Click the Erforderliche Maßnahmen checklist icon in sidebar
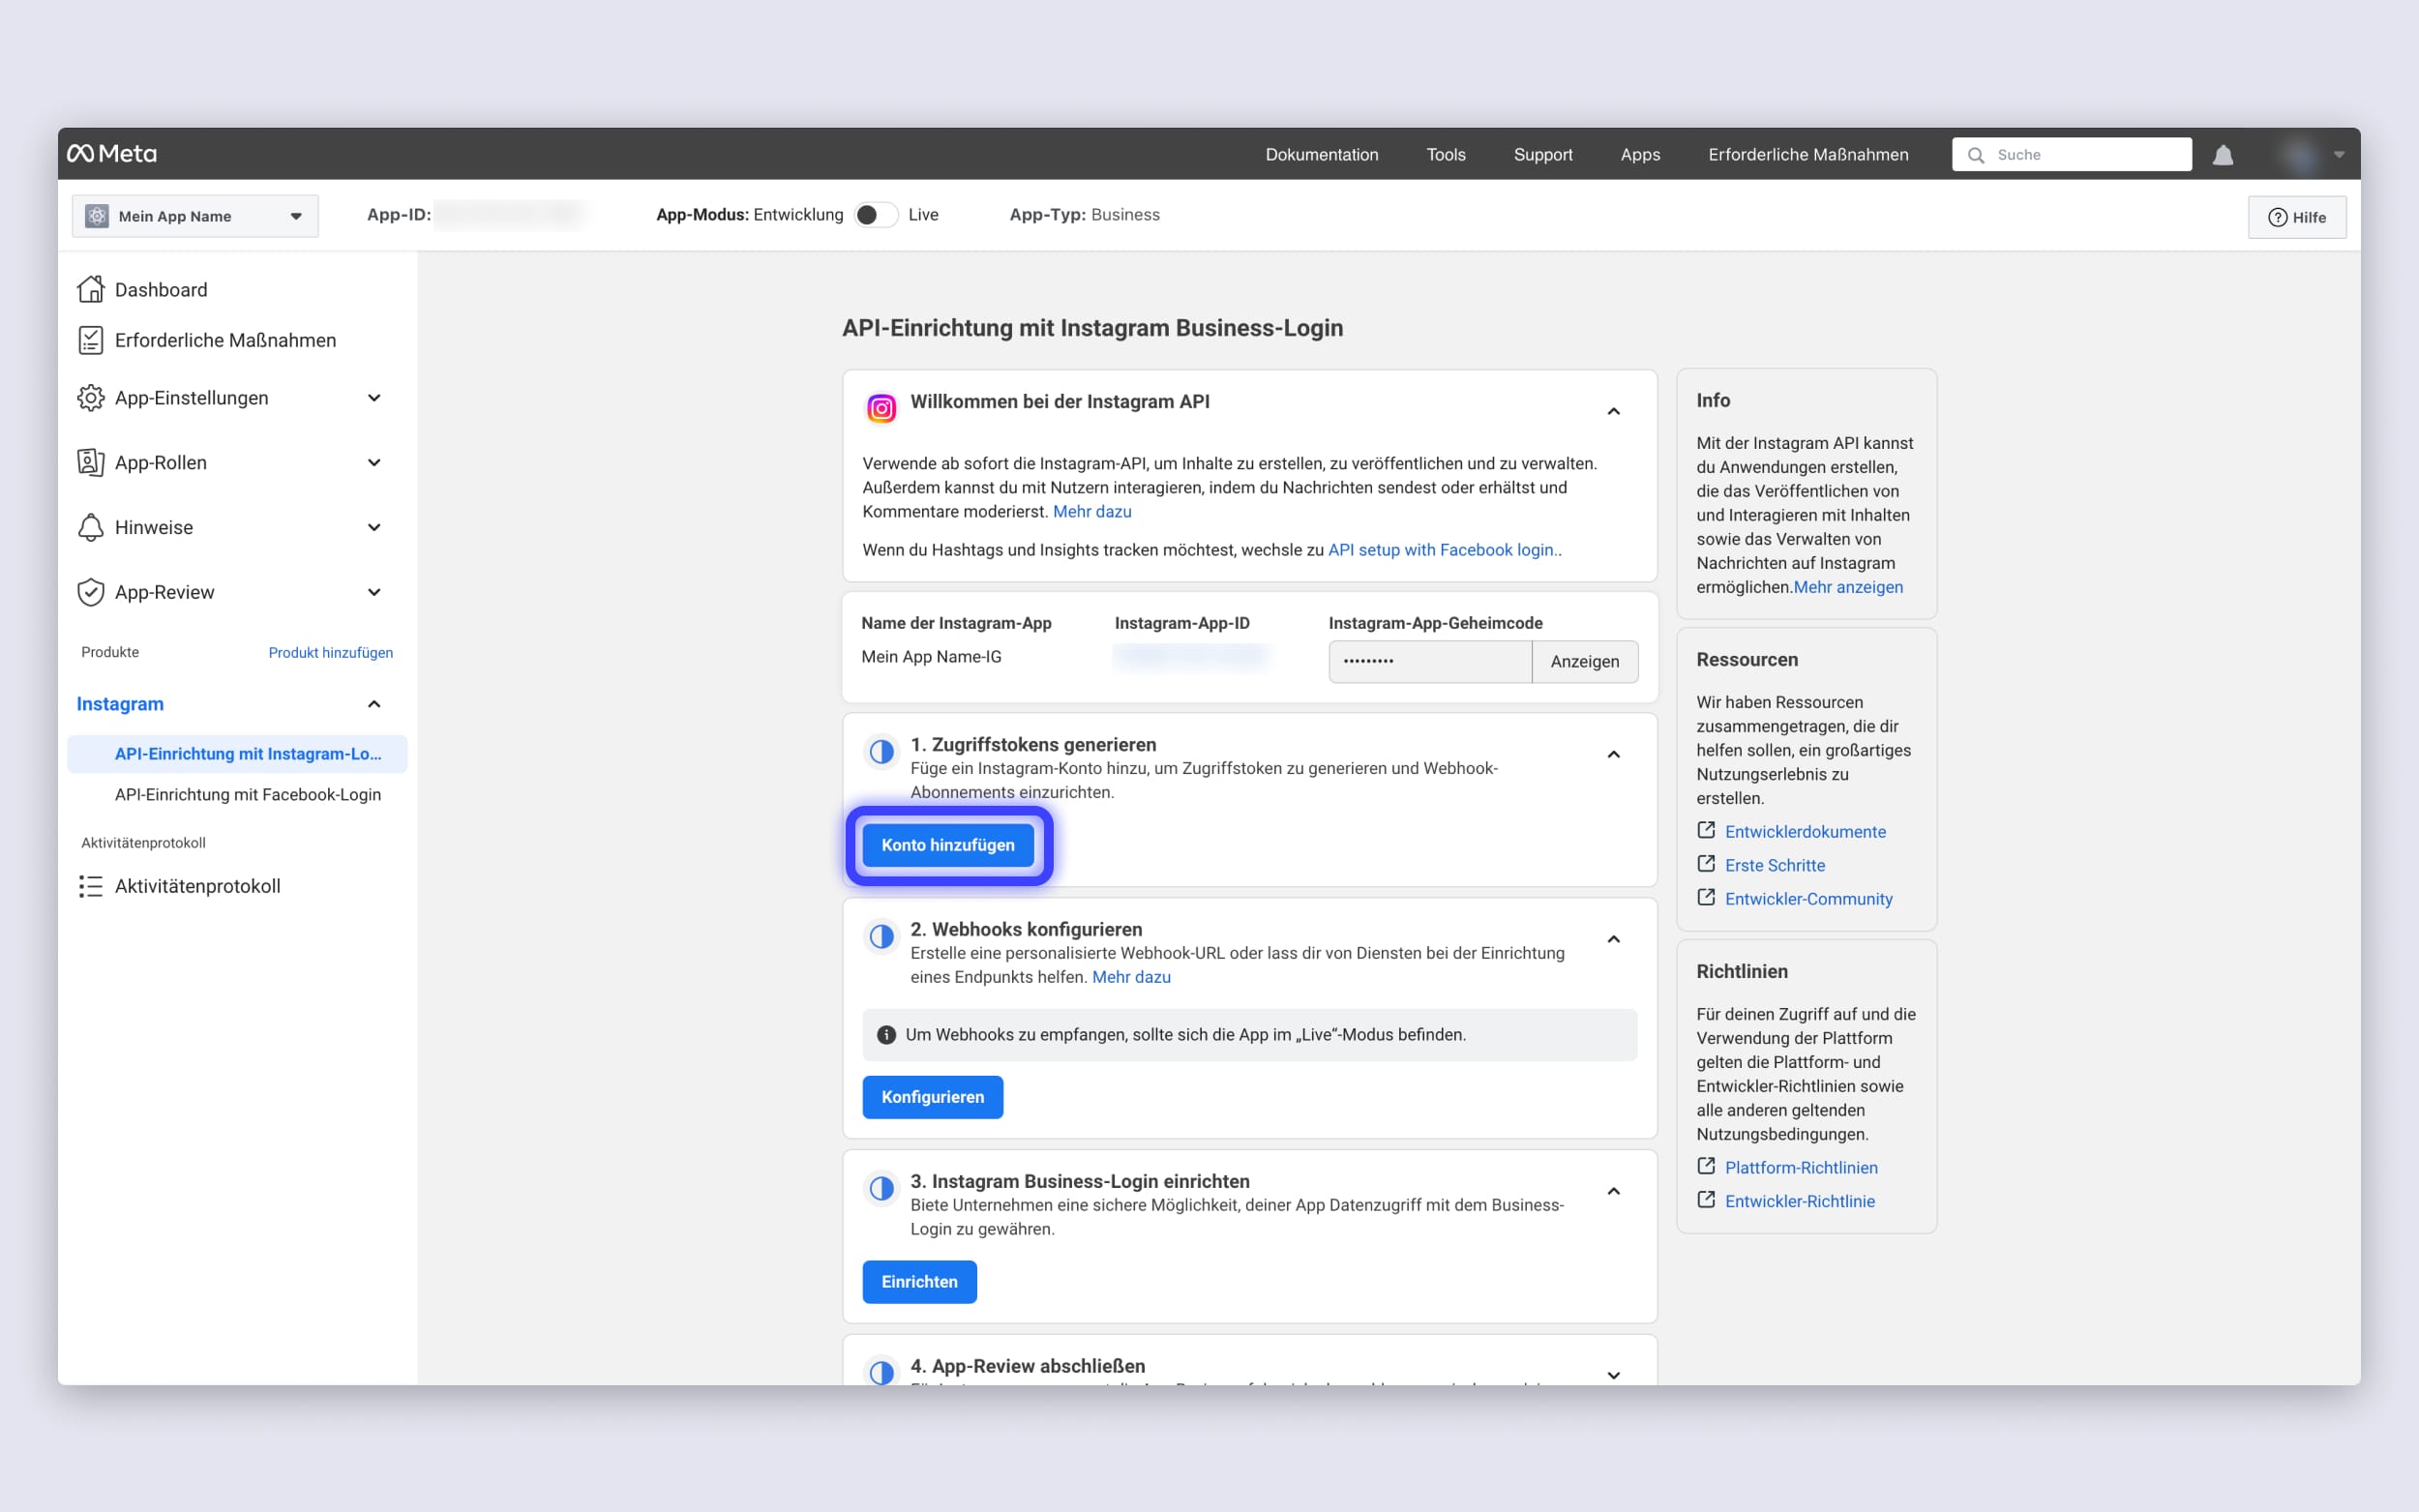The width and height of the screenshot is (2419, 1512). click(91, 340)
